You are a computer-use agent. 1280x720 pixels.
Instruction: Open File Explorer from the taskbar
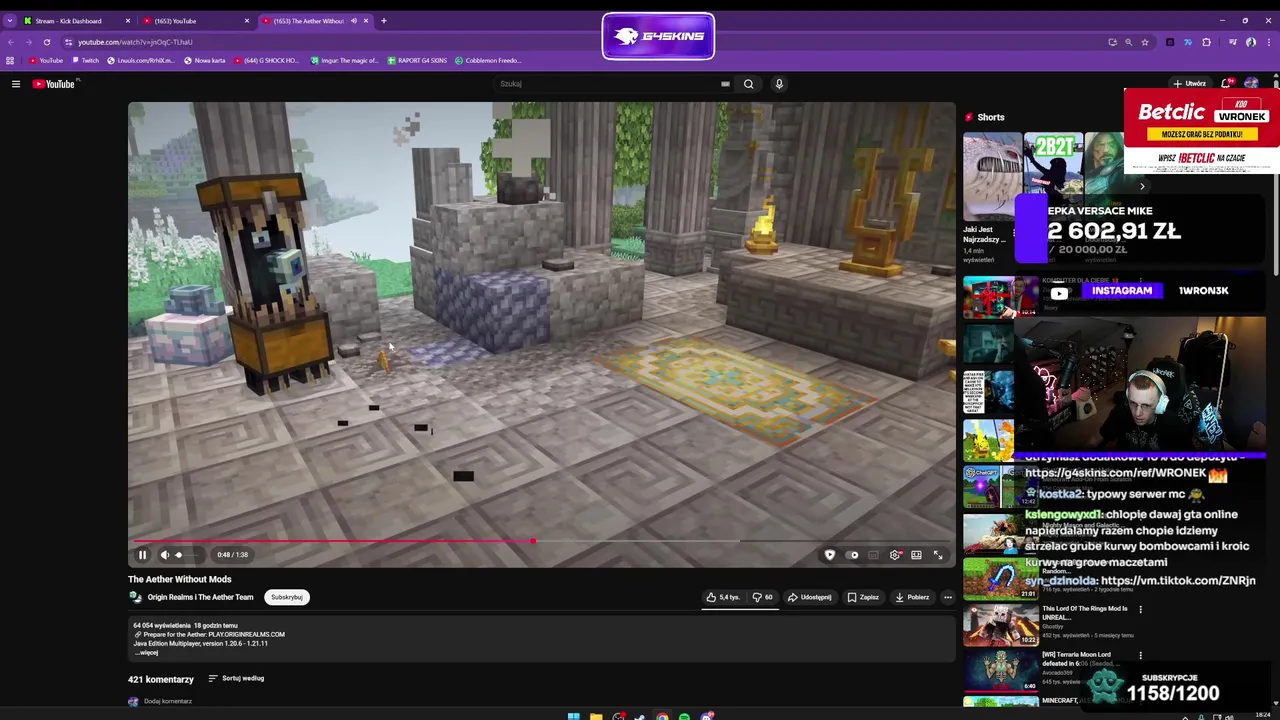(596, 716)
